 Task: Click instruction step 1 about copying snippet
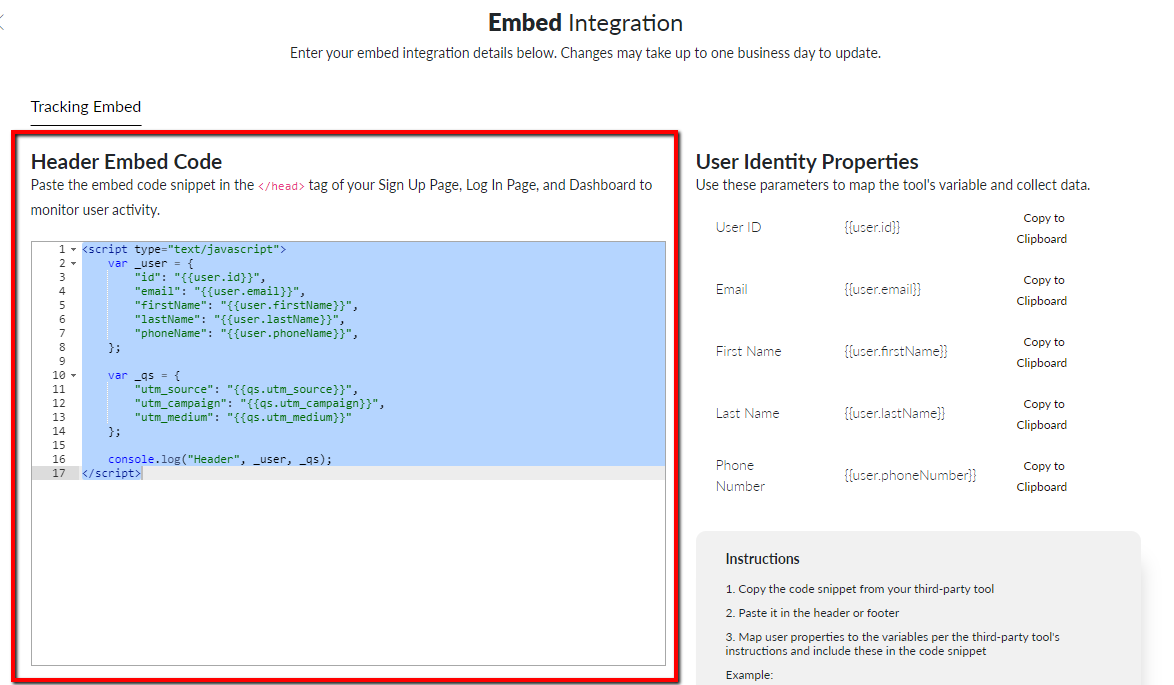tap(860, 589)
